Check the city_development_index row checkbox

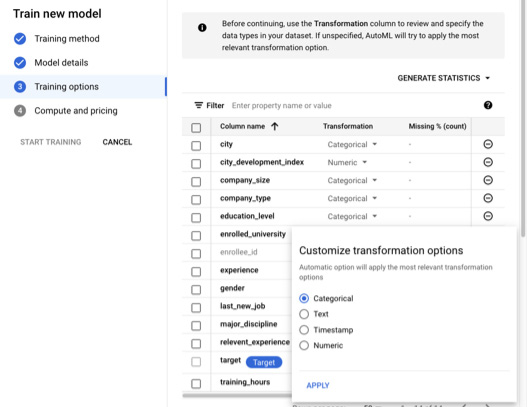pos(196,164)
